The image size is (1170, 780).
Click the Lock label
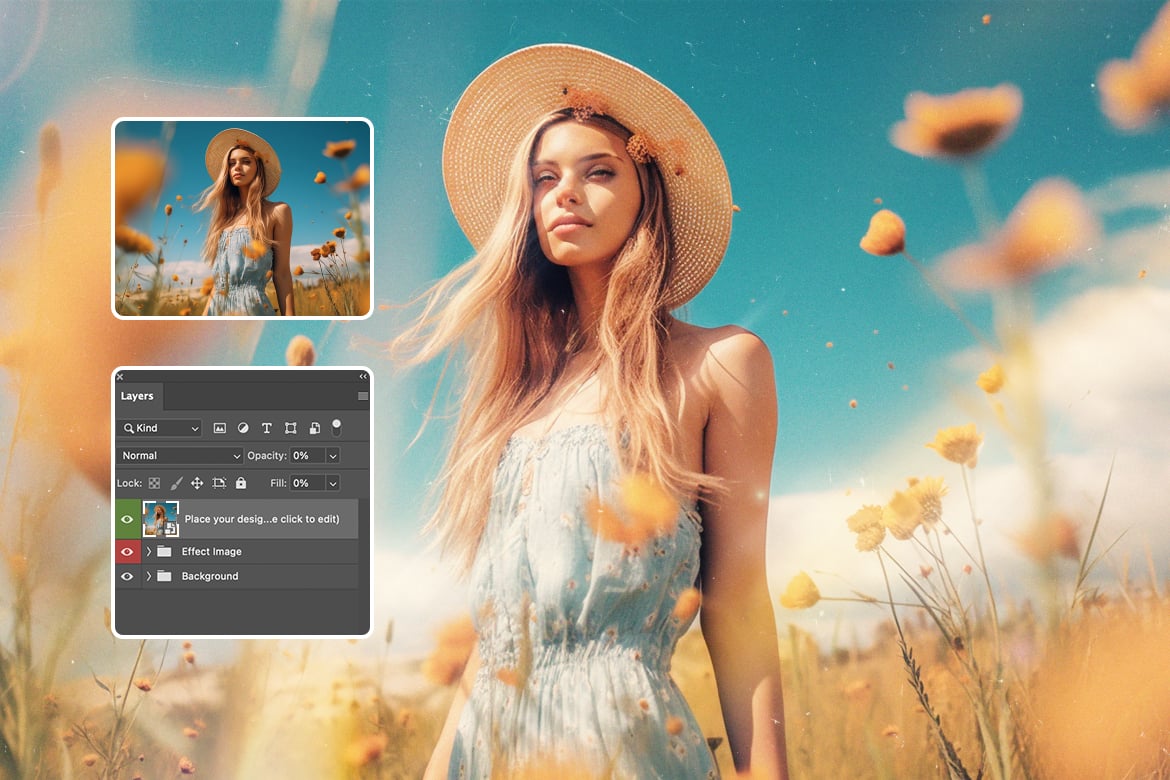click(129, 483)
